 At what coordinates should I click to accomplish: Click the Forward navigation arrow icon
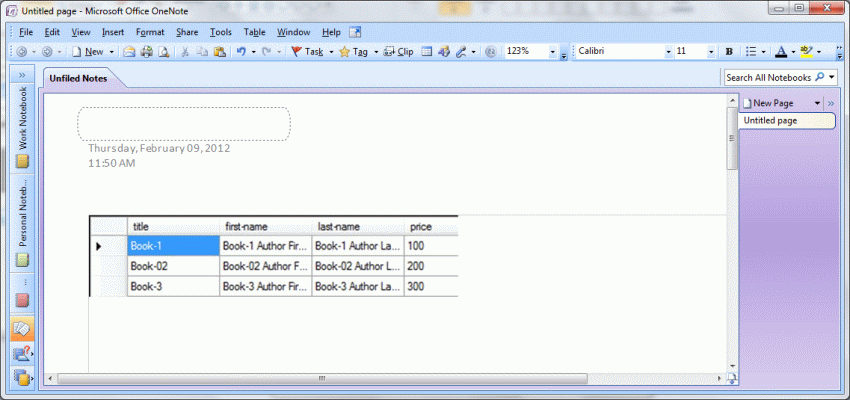coord(47,51)
